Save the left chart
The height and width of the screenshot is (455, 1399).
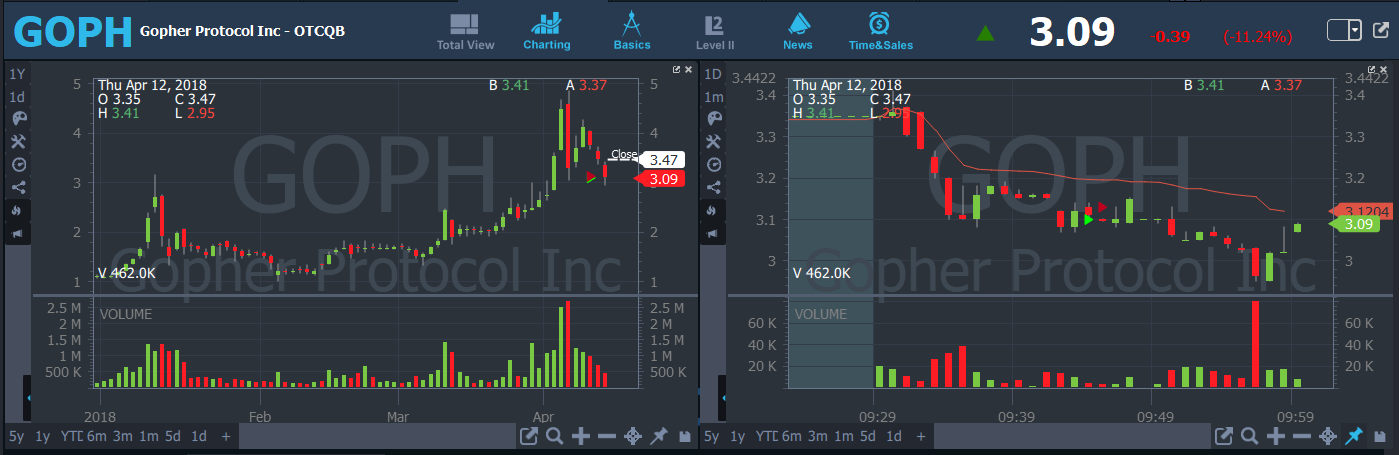[x=685, y=437]
